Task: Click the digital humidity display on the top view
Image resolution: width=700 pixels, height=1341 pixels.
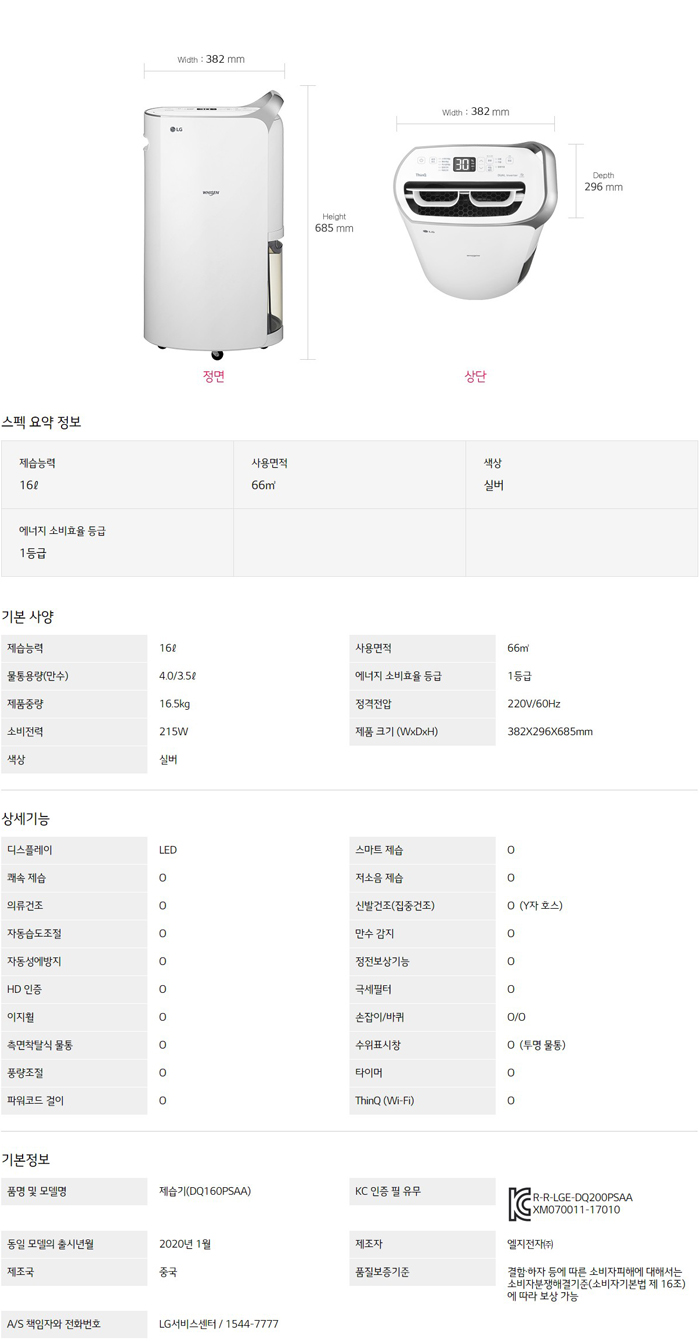Action: [464, 164]
